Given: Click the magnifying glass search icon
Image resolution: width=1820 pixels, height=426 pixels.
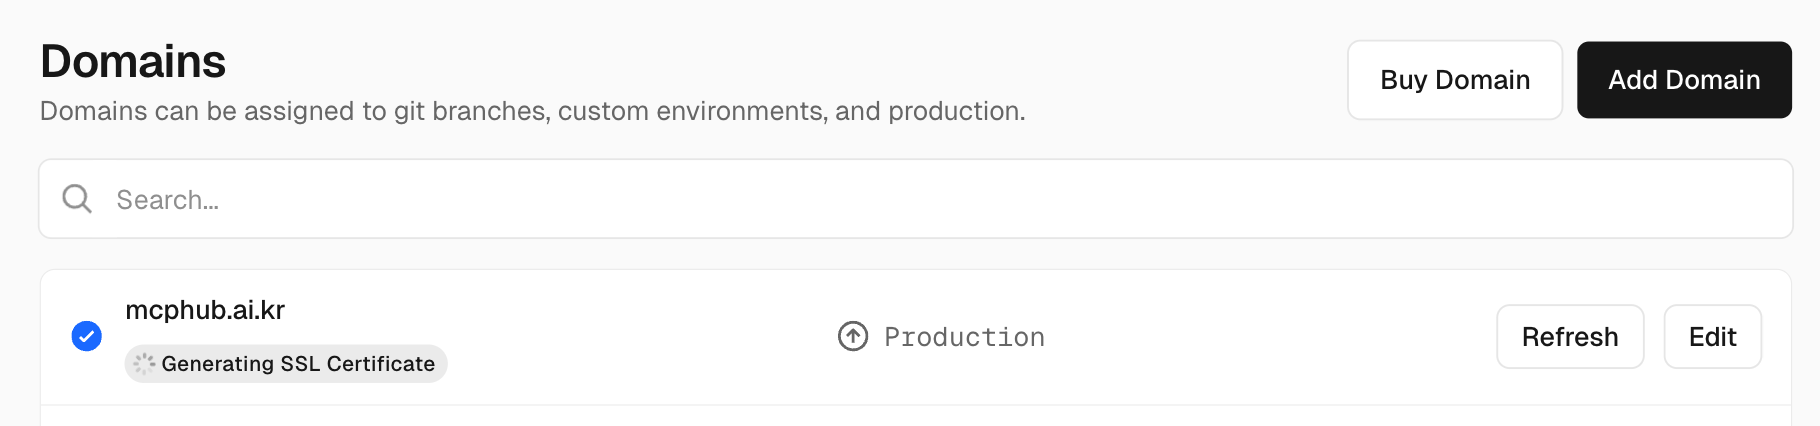Looking at the screenshot, I should 77,199.
